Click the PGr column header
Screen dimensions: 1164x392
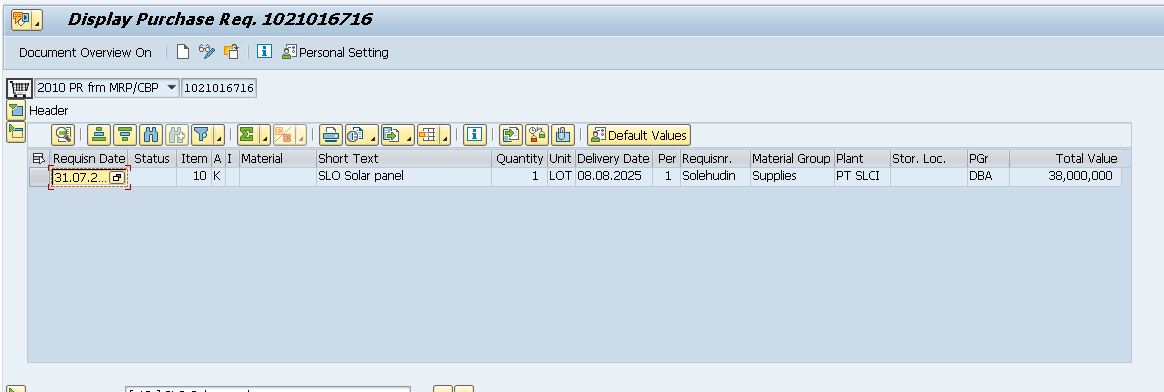tap(987, 158)
